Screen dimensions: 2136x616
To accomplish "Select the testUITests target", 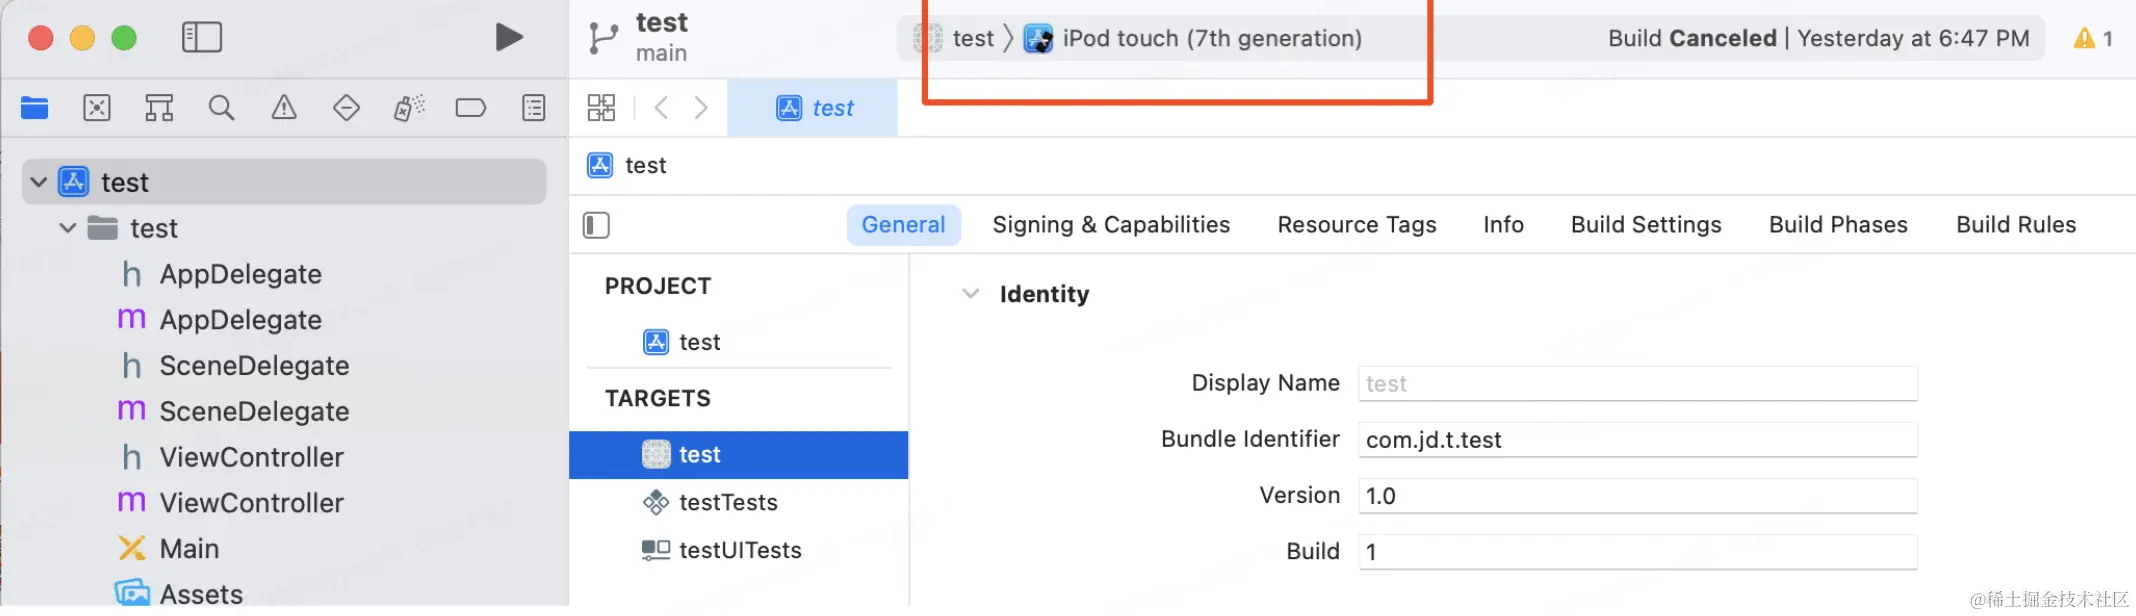I will (739, 550).
